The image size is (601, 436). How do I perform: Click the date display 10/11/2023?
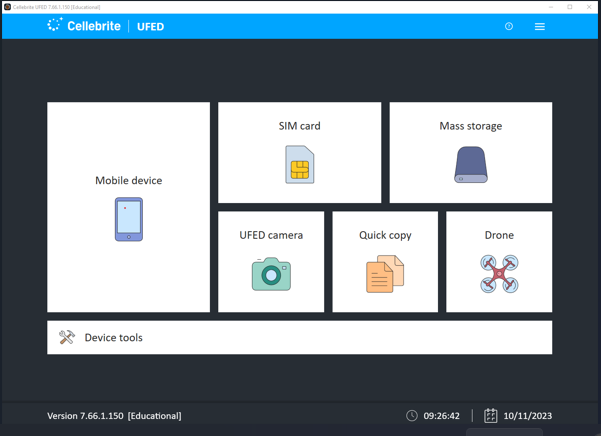click(528, 416)
